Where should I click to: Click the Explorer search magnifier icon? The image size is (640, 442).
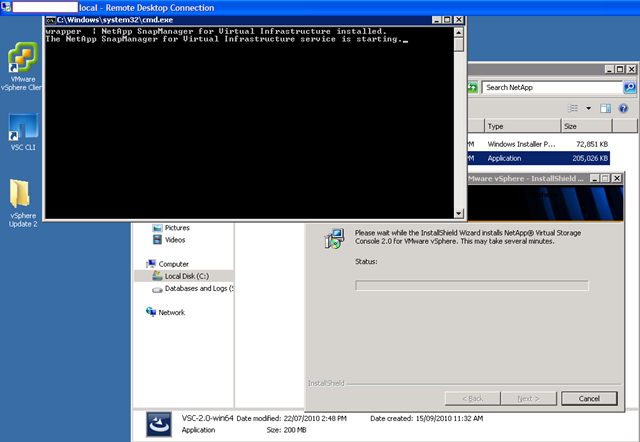pyautogui.click(x=630, y=87)
